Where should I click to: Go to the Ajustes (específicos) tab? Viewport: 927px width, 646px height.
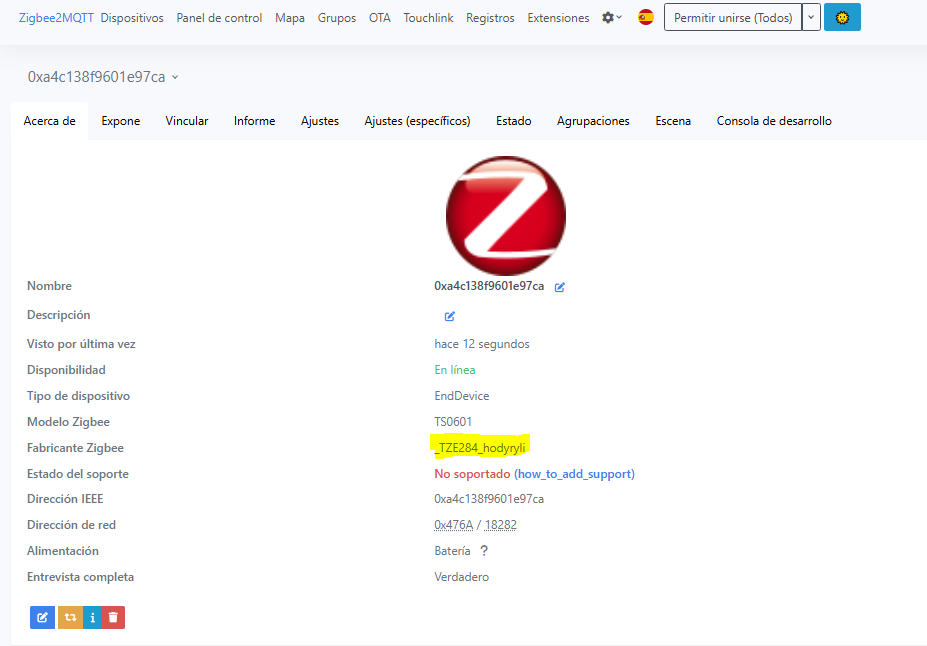coord(417,121)
